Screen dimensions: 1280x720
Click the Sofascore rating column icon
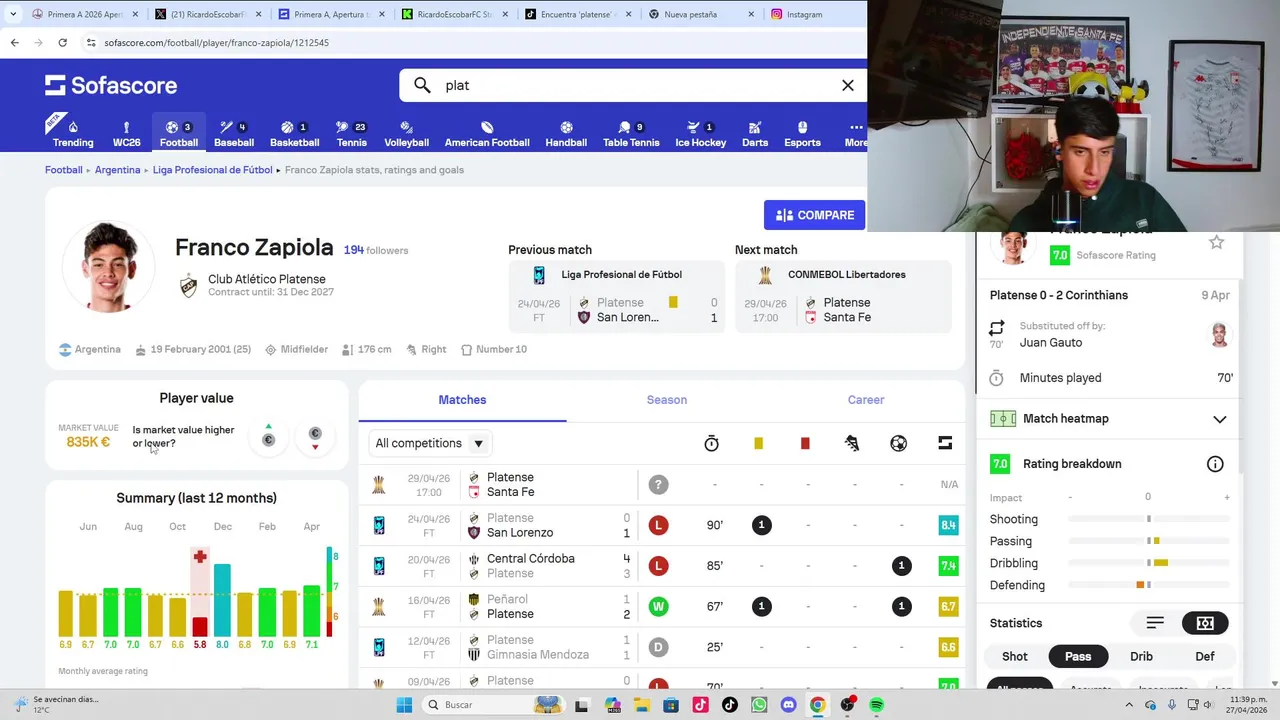click(945, 443)
